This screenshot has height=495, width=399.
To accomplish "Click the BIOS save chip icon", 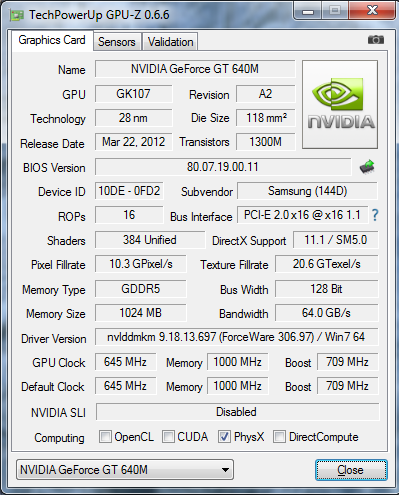I will [367, 167].
